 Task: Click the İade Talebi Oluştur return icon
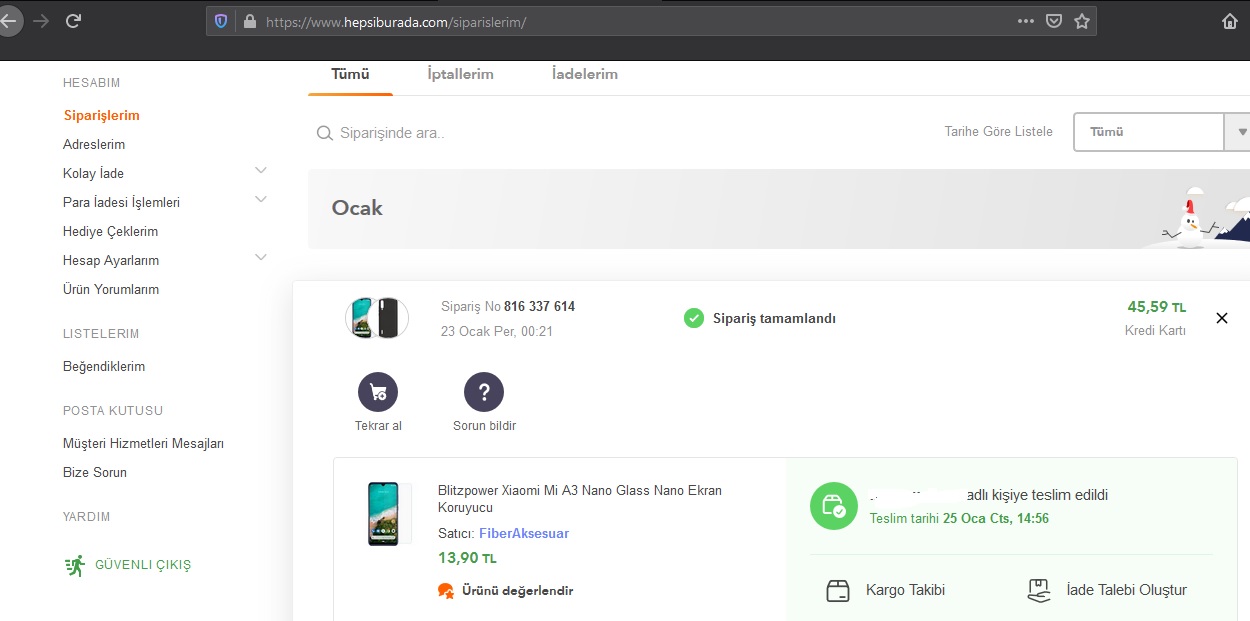(1040, 591)
